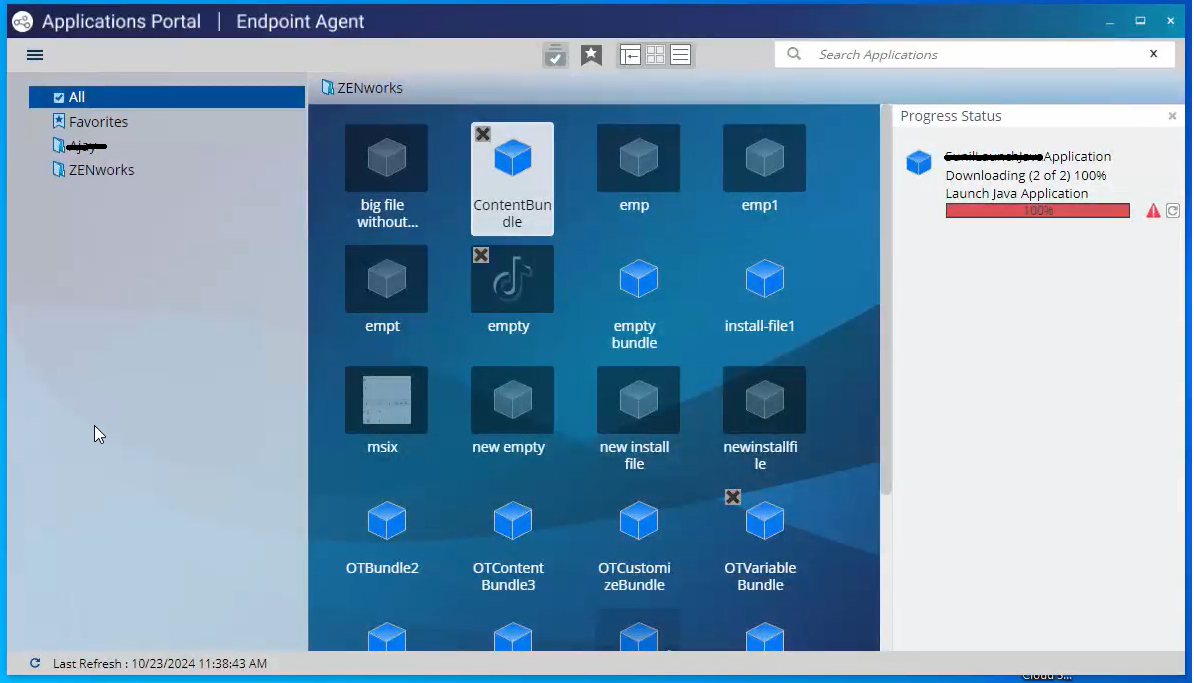The width and height of the screenshot is (1194, 683).
Task: Click the 100% progress bar
Action: coord(1037,210)
